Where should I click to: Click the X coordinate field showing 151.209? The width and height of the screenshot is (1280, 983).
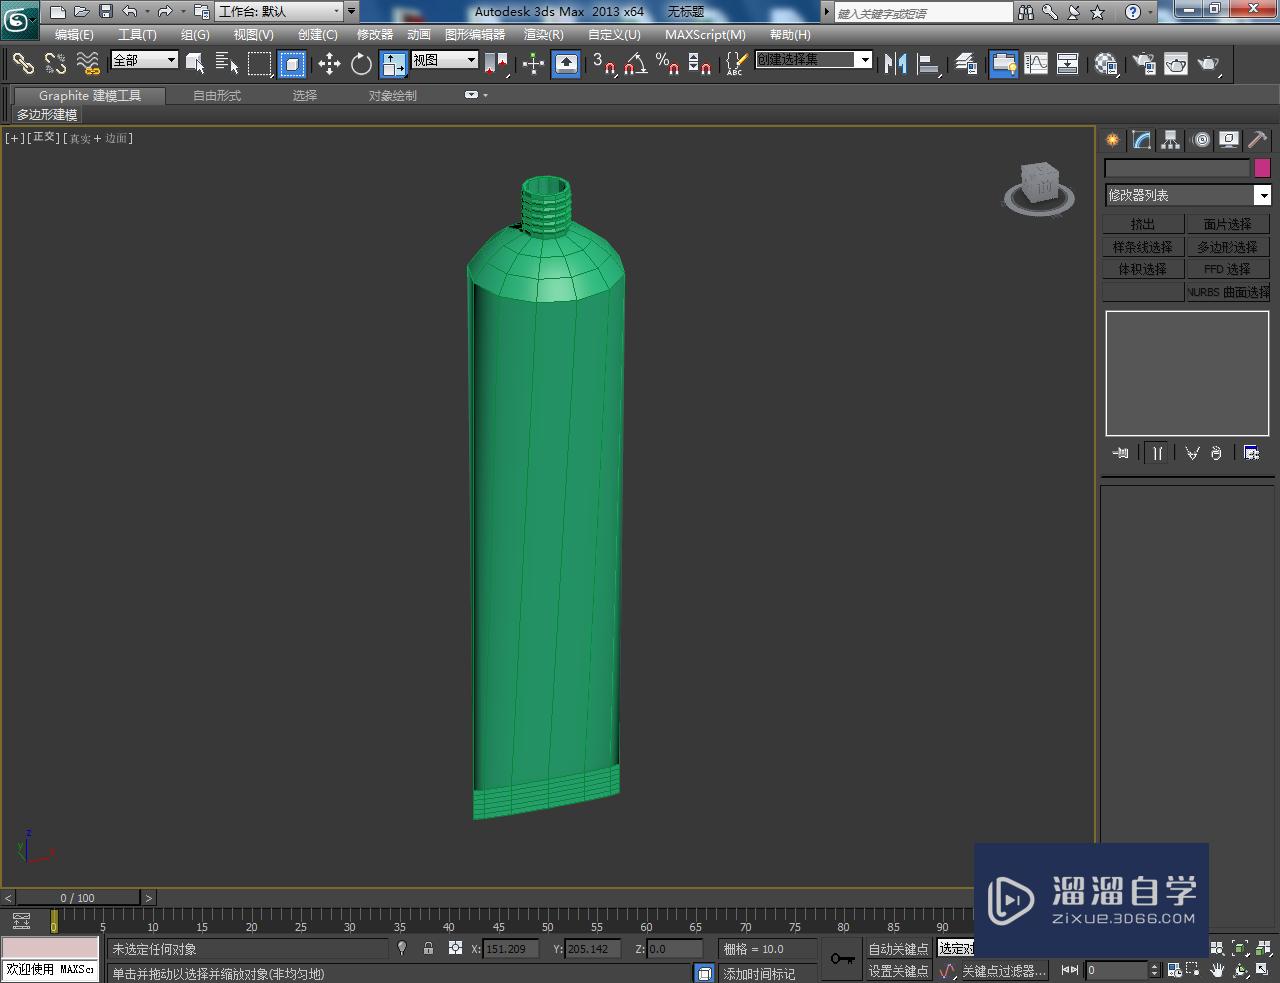(x=510, y=949)
